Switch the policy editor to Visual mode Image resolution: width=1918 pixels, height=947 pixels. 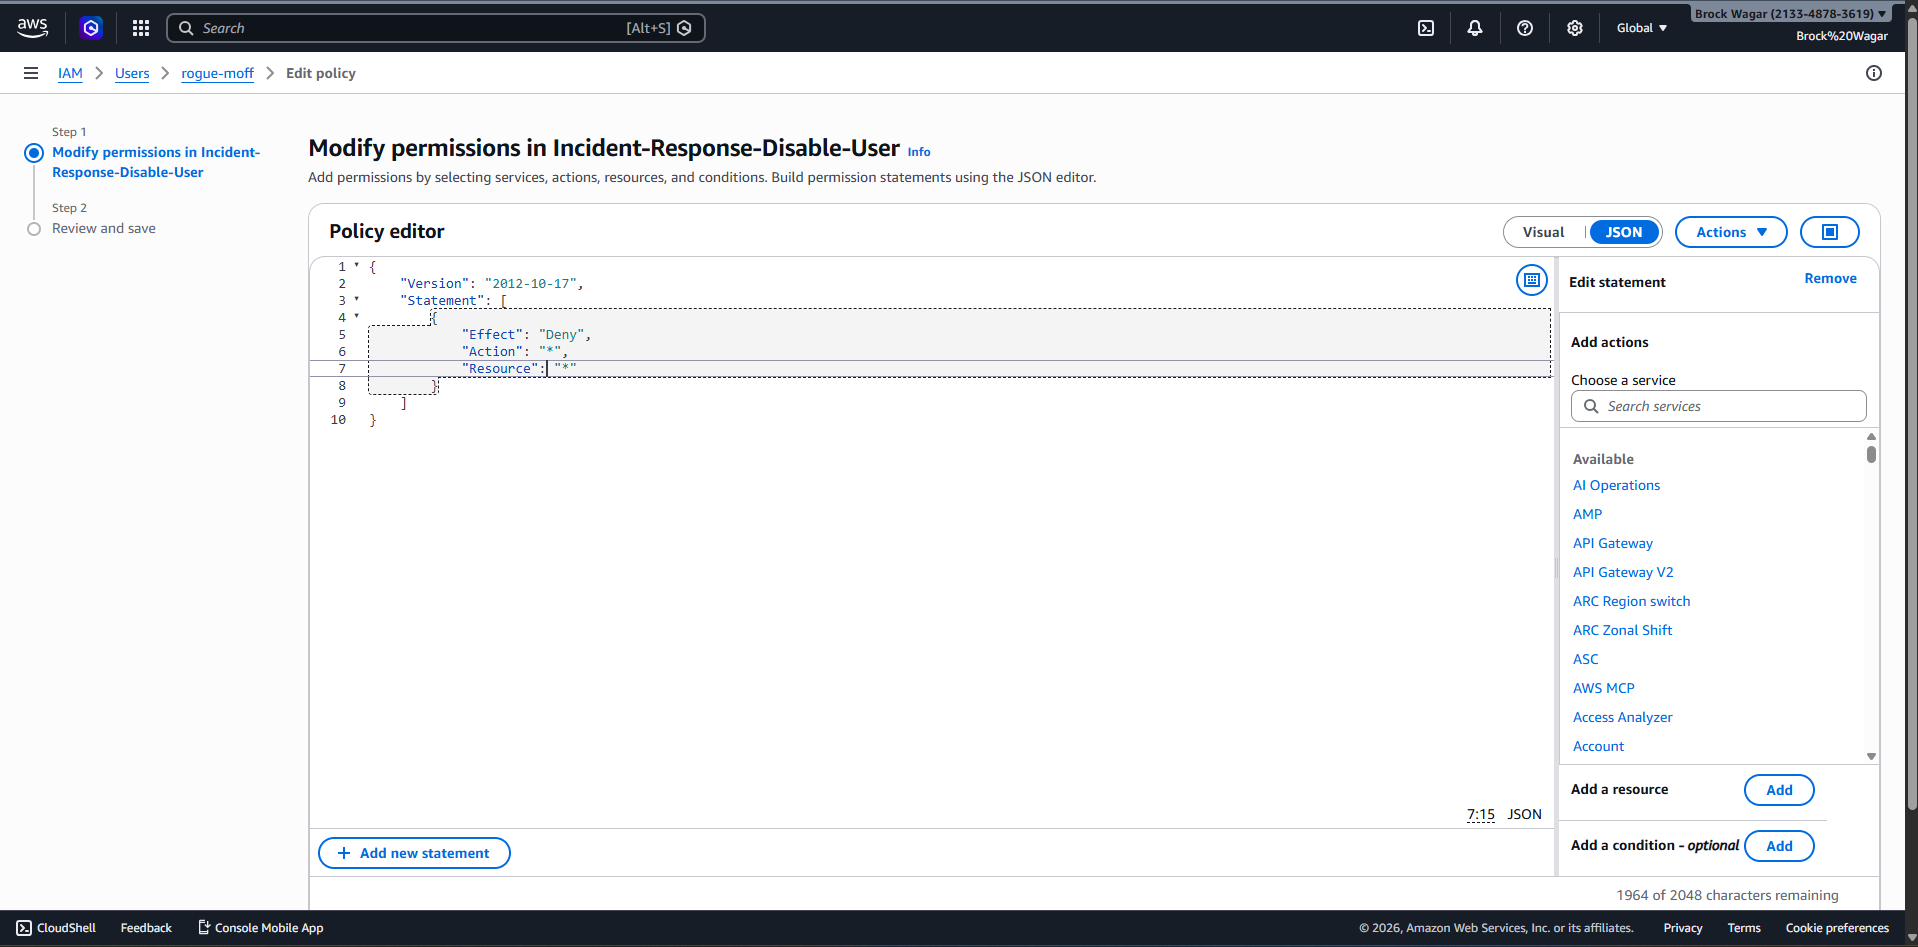pyautogui.click(x=1543, y=232)
